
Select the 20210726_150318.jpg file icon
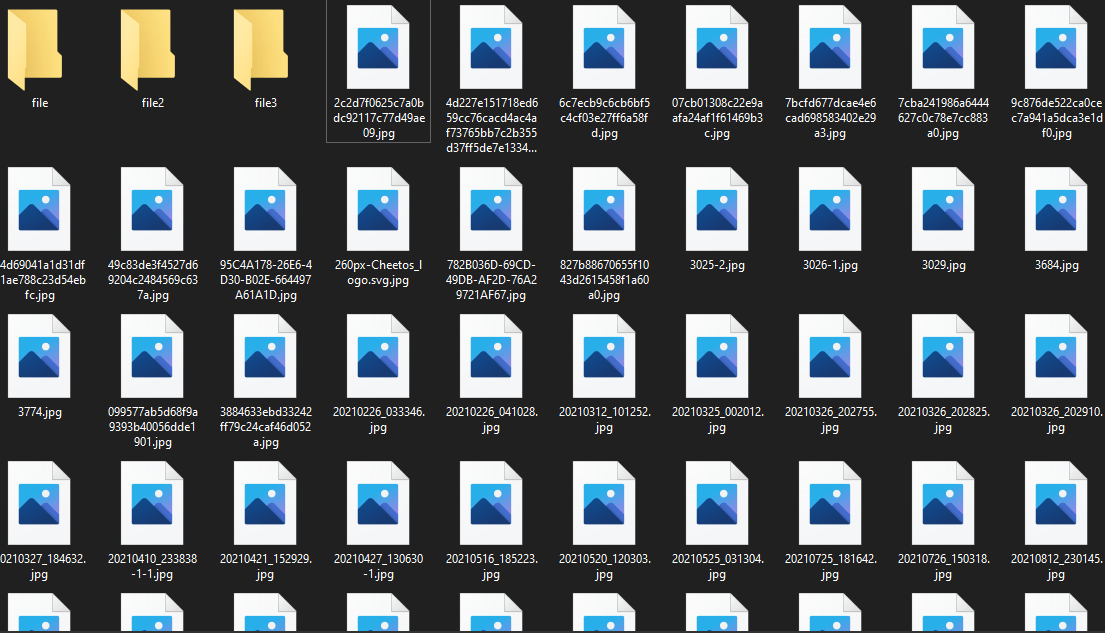(x=943, y=503)
